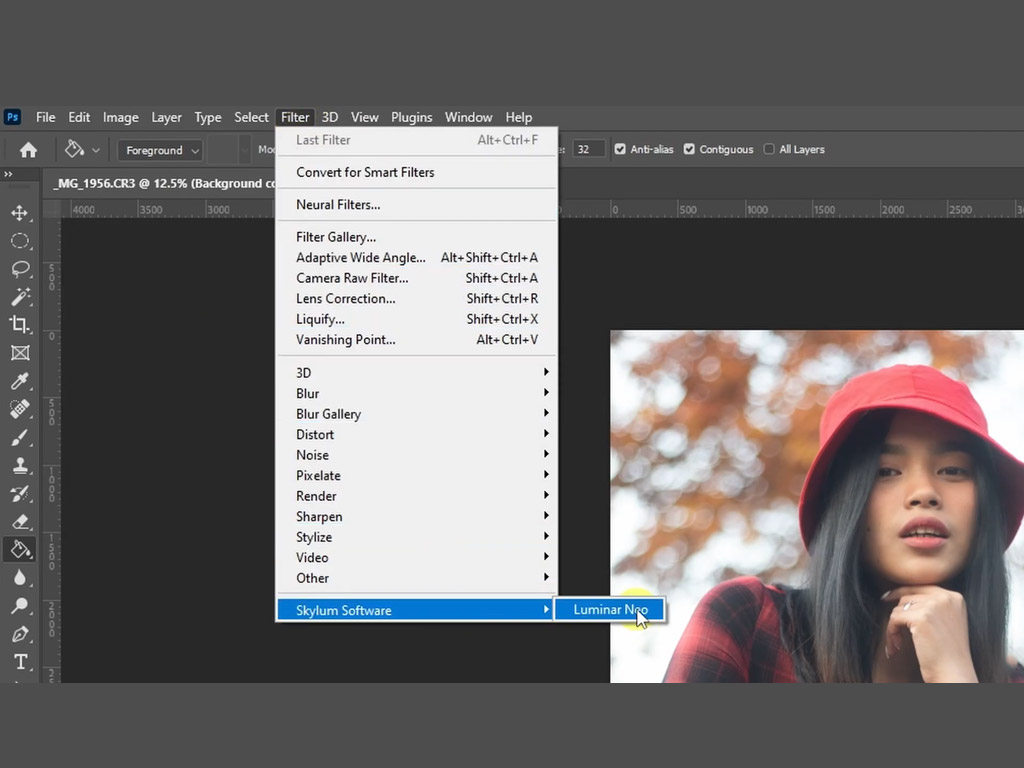Select the Move tool
The height and width of the screenshot is (768, 1024).
(x=20, y=213)
